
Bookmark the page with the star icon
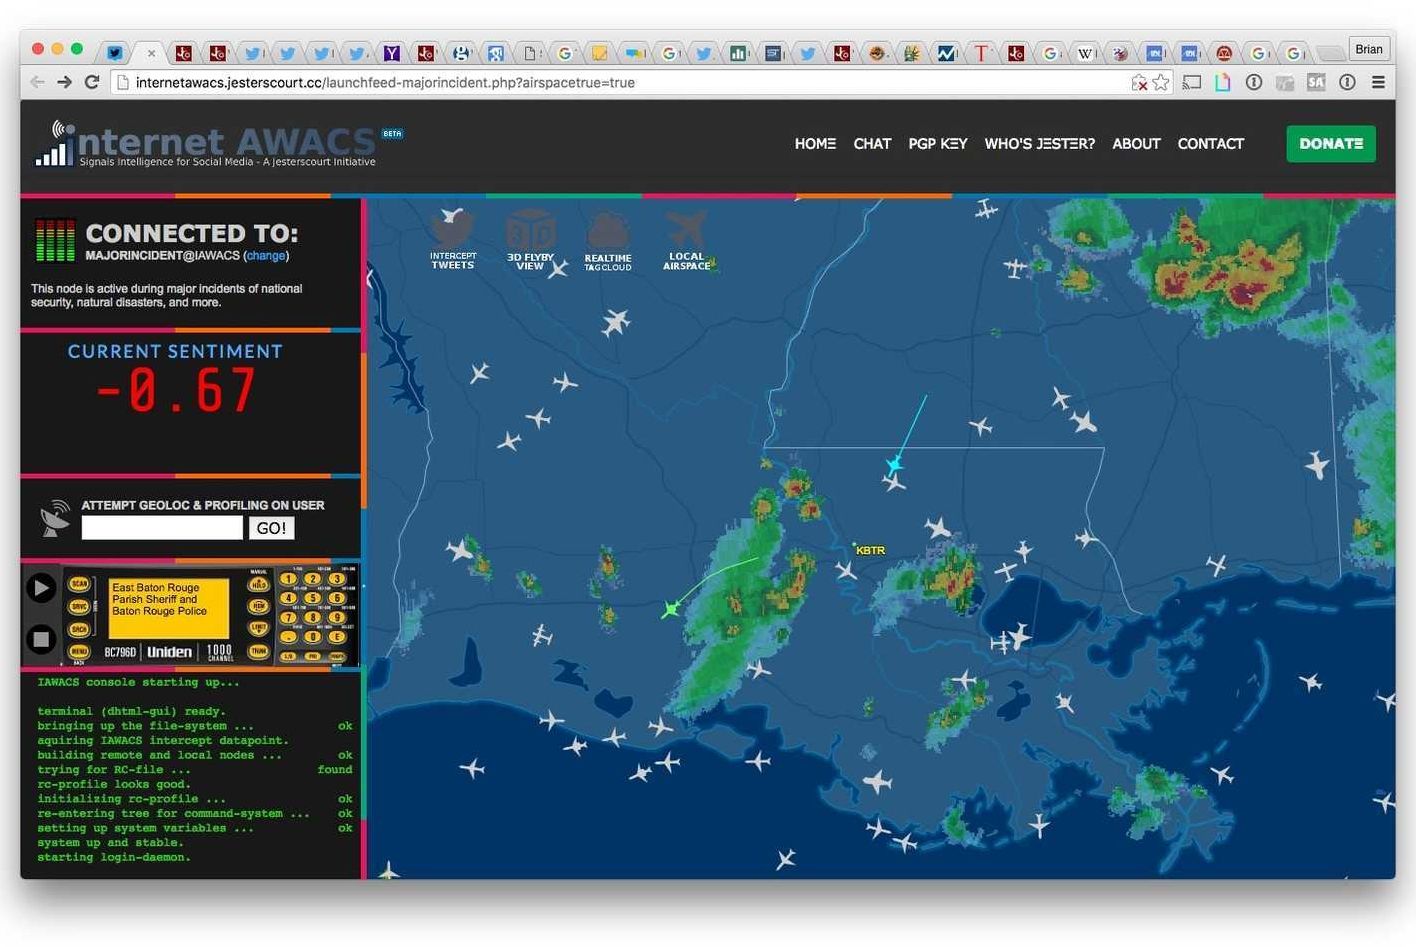click(1161, 83)
